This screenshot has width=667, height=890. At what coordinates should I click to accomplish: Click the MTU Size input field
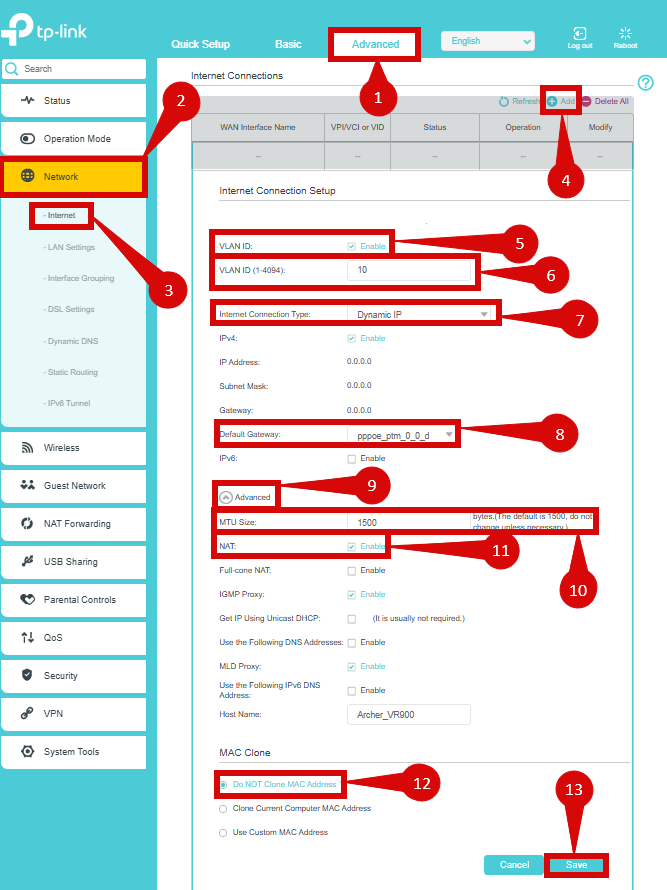click(x=409, y=522)
